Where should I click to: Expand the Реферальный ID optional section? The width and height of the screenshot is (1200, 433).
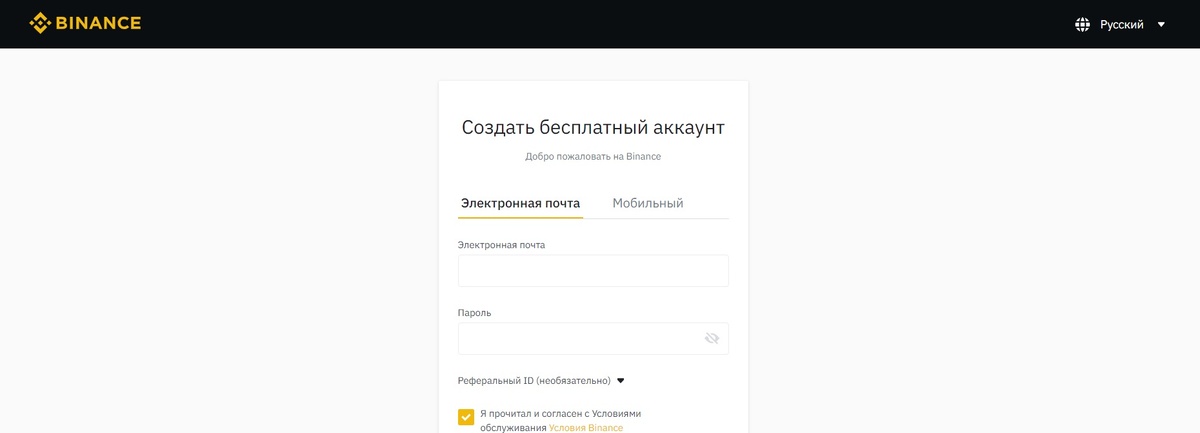coord(541,381)
